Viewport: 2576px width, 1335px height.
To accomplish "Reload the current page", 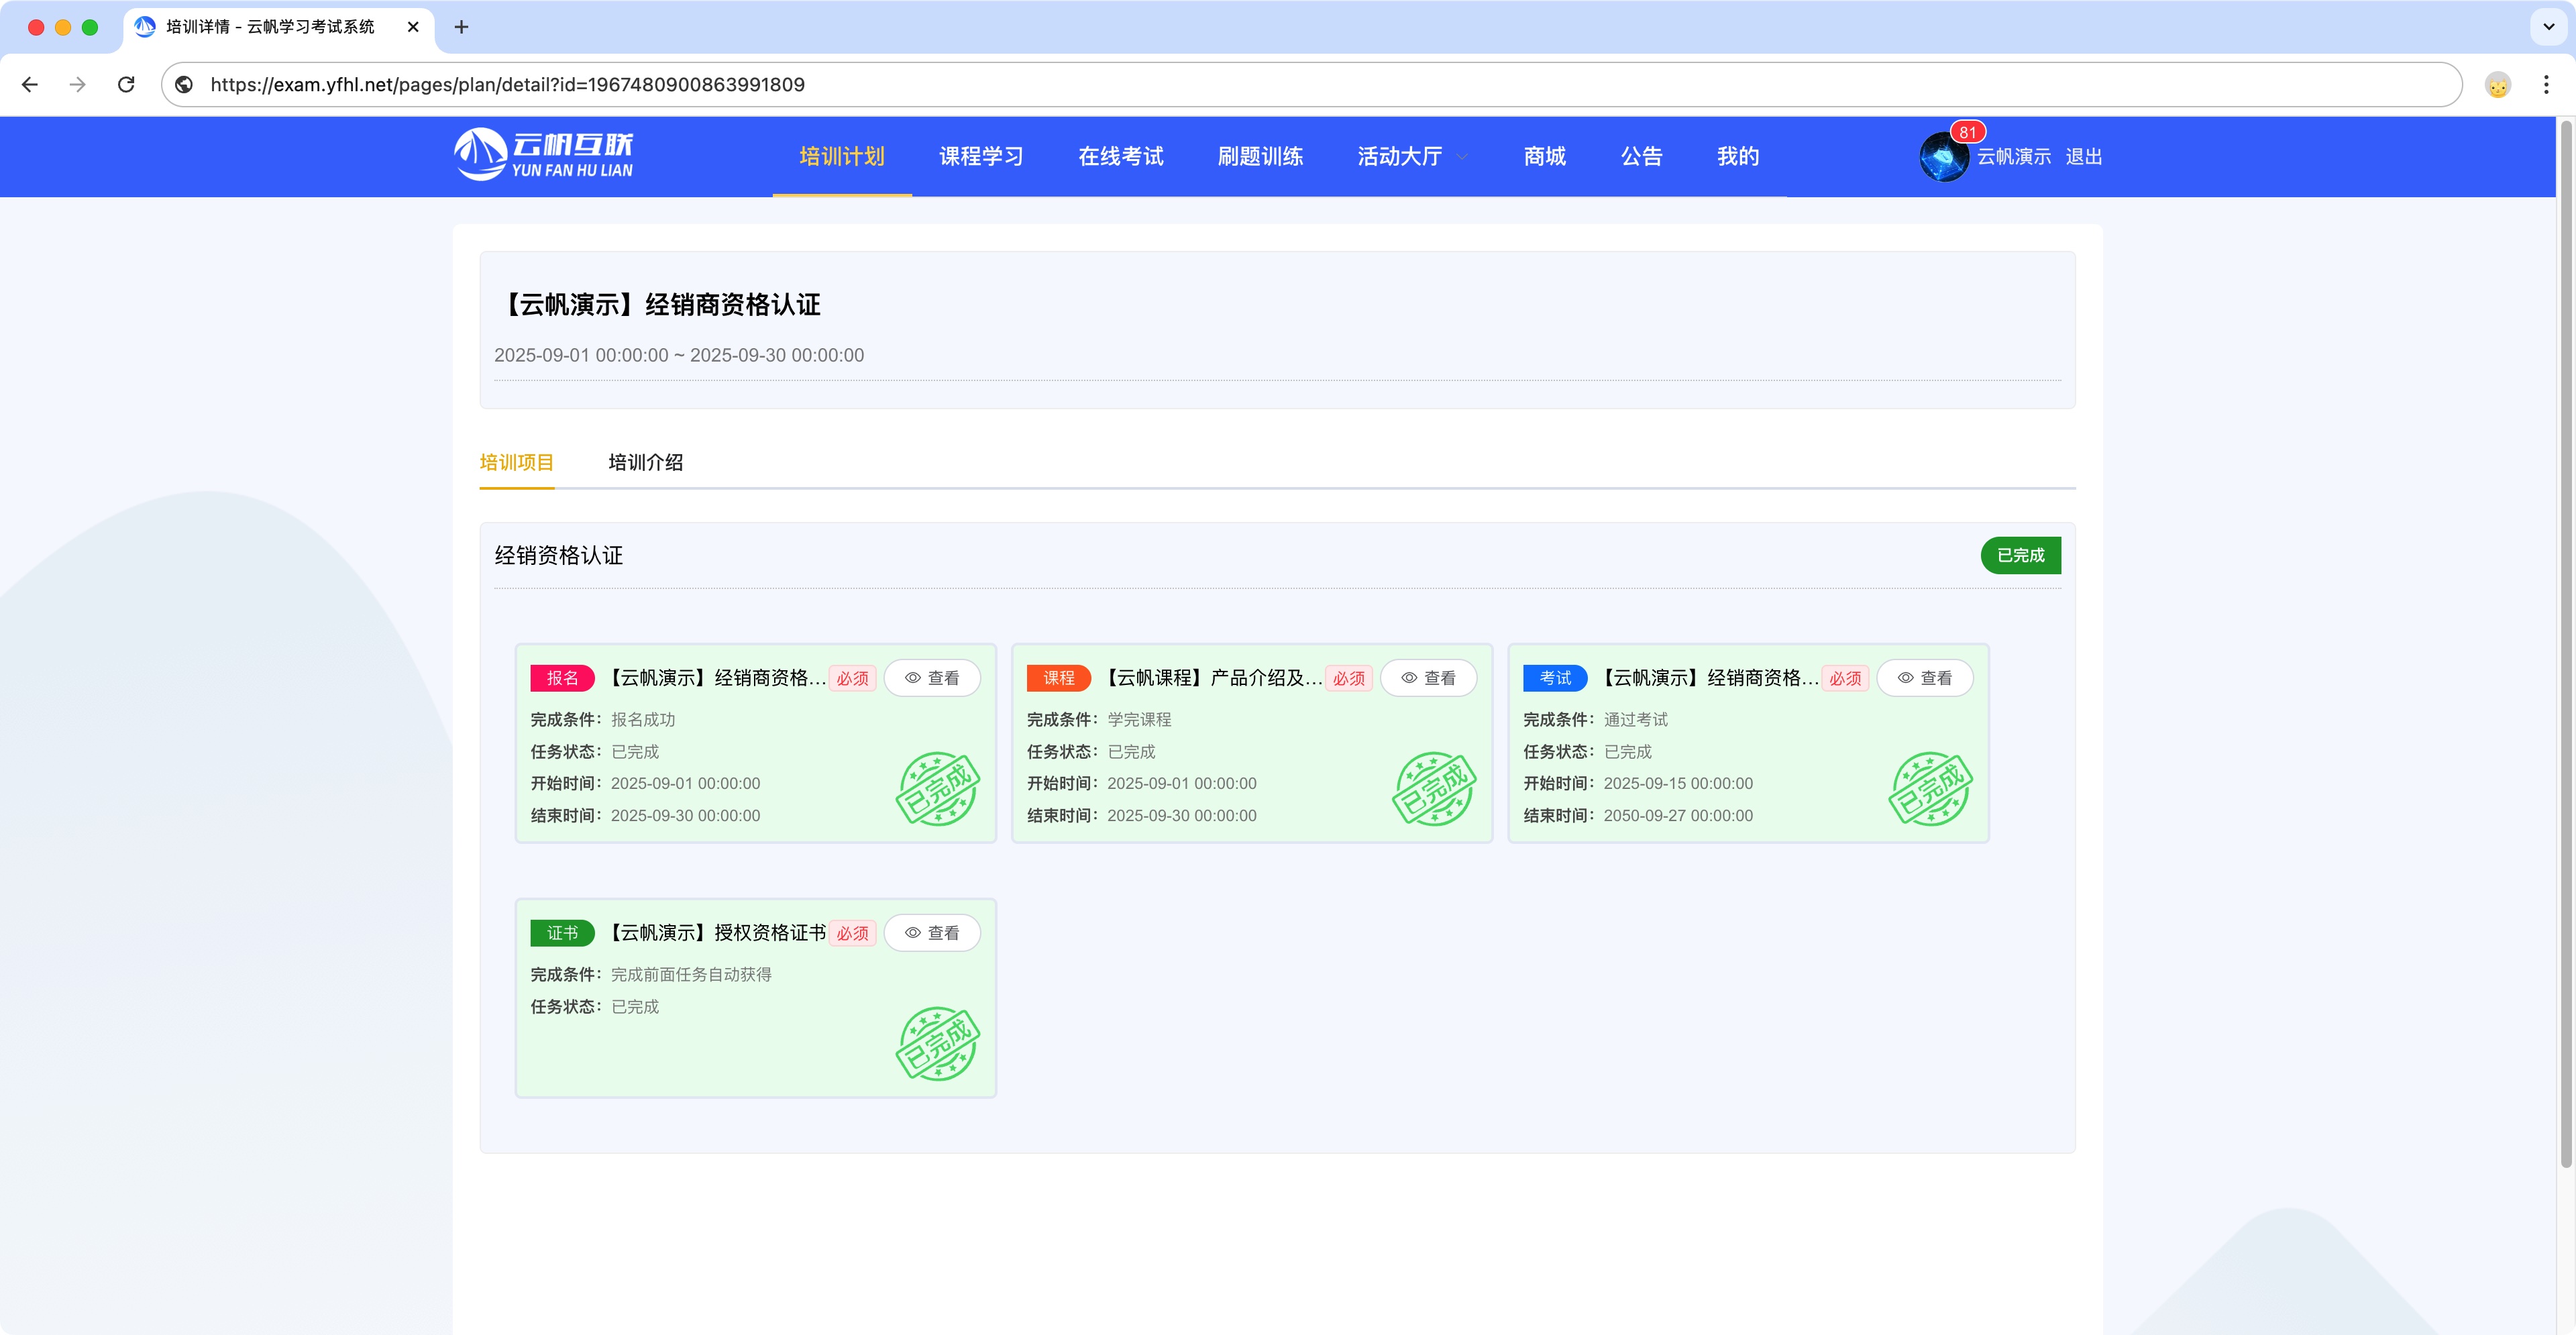I will tap(126, 84).
